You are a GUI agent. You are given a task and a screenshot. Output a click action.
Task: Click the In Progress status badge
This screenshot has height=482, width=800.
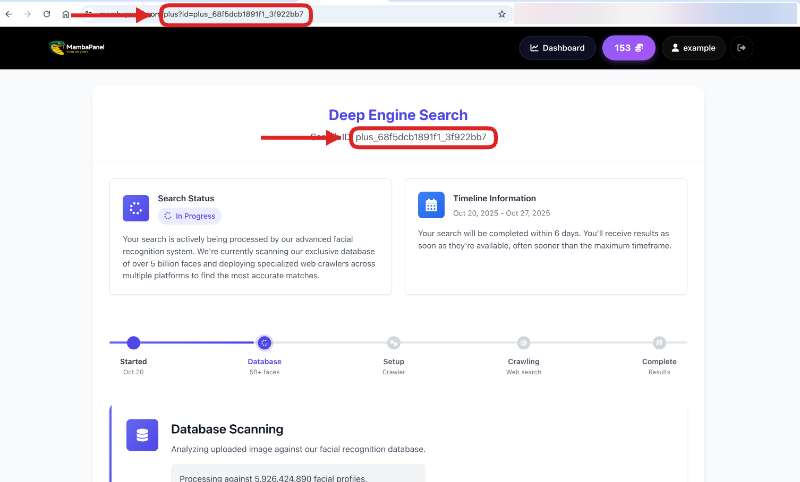pos(190,216)
